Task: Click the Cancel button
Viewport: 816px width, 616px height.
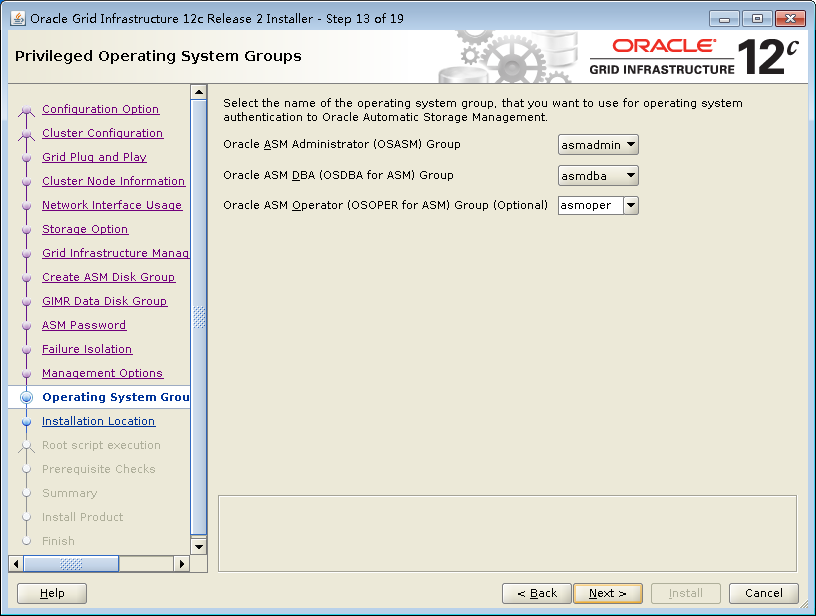Action: [763, 593]
